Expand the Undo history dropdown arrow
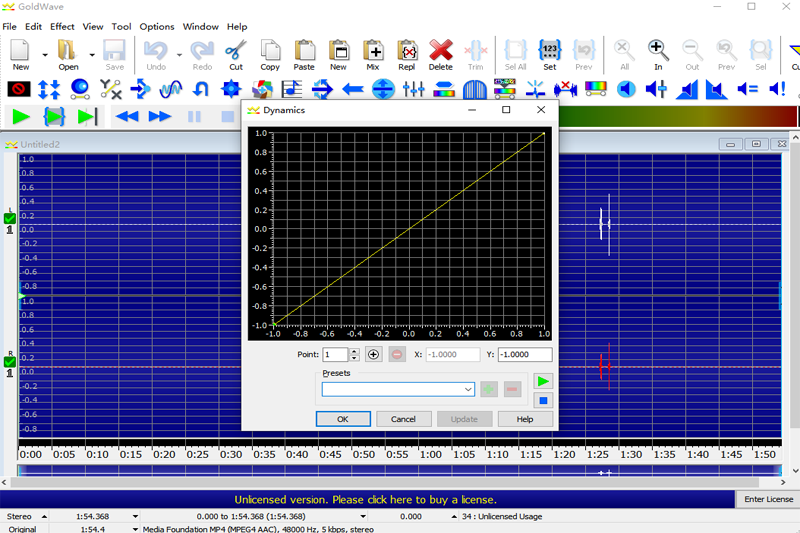This screenshot has width=800, height=533. [179, 55]
